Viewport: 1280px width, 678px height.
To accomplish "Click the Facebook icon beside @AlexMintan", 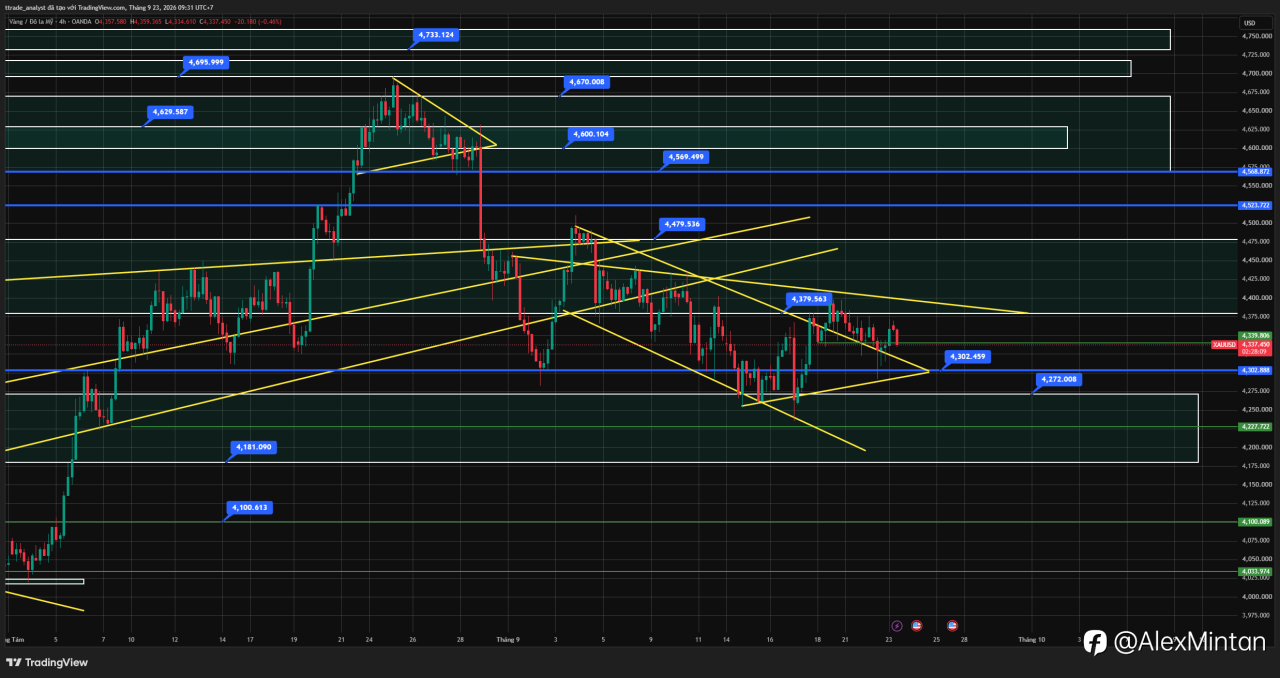I will [x=1095, y=642].
